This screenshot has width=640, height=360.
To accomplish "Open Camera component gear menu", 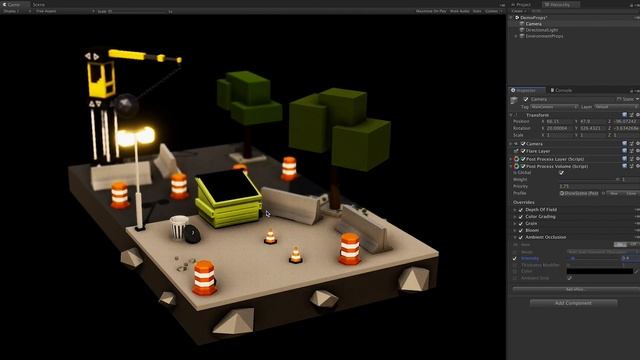I will [638, 144].
